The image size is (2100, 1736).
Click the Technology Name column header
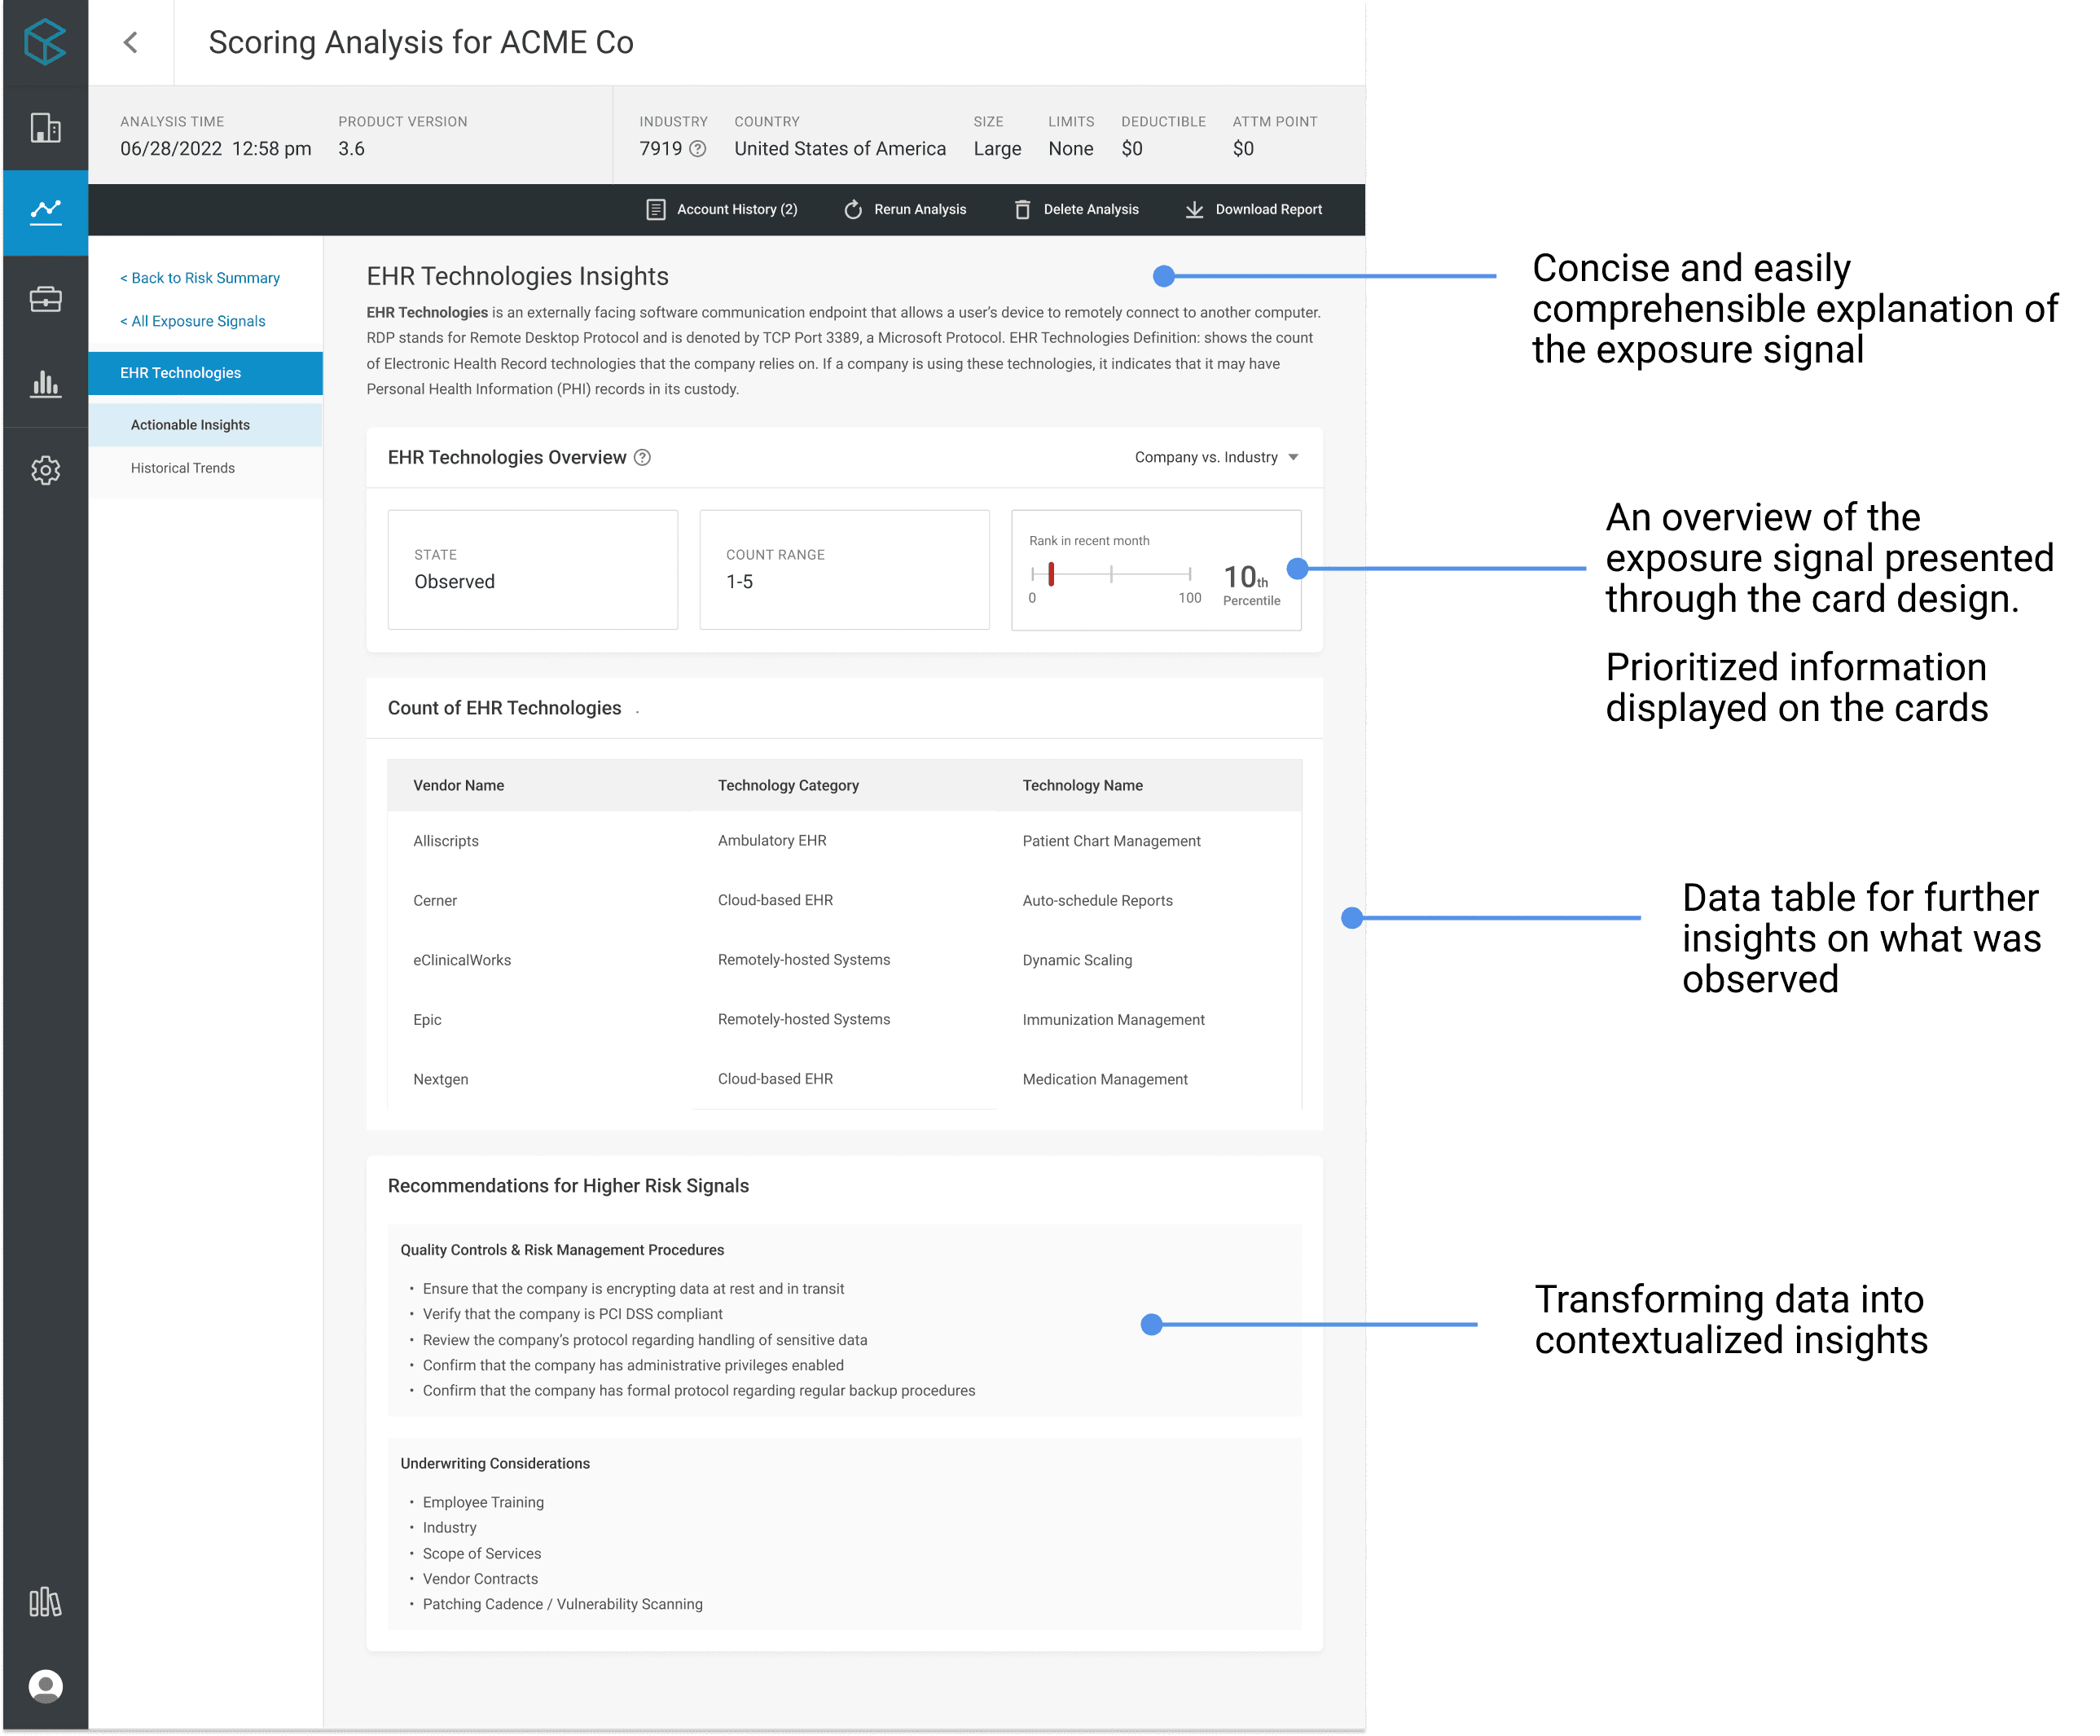(x=1082, y=786)
